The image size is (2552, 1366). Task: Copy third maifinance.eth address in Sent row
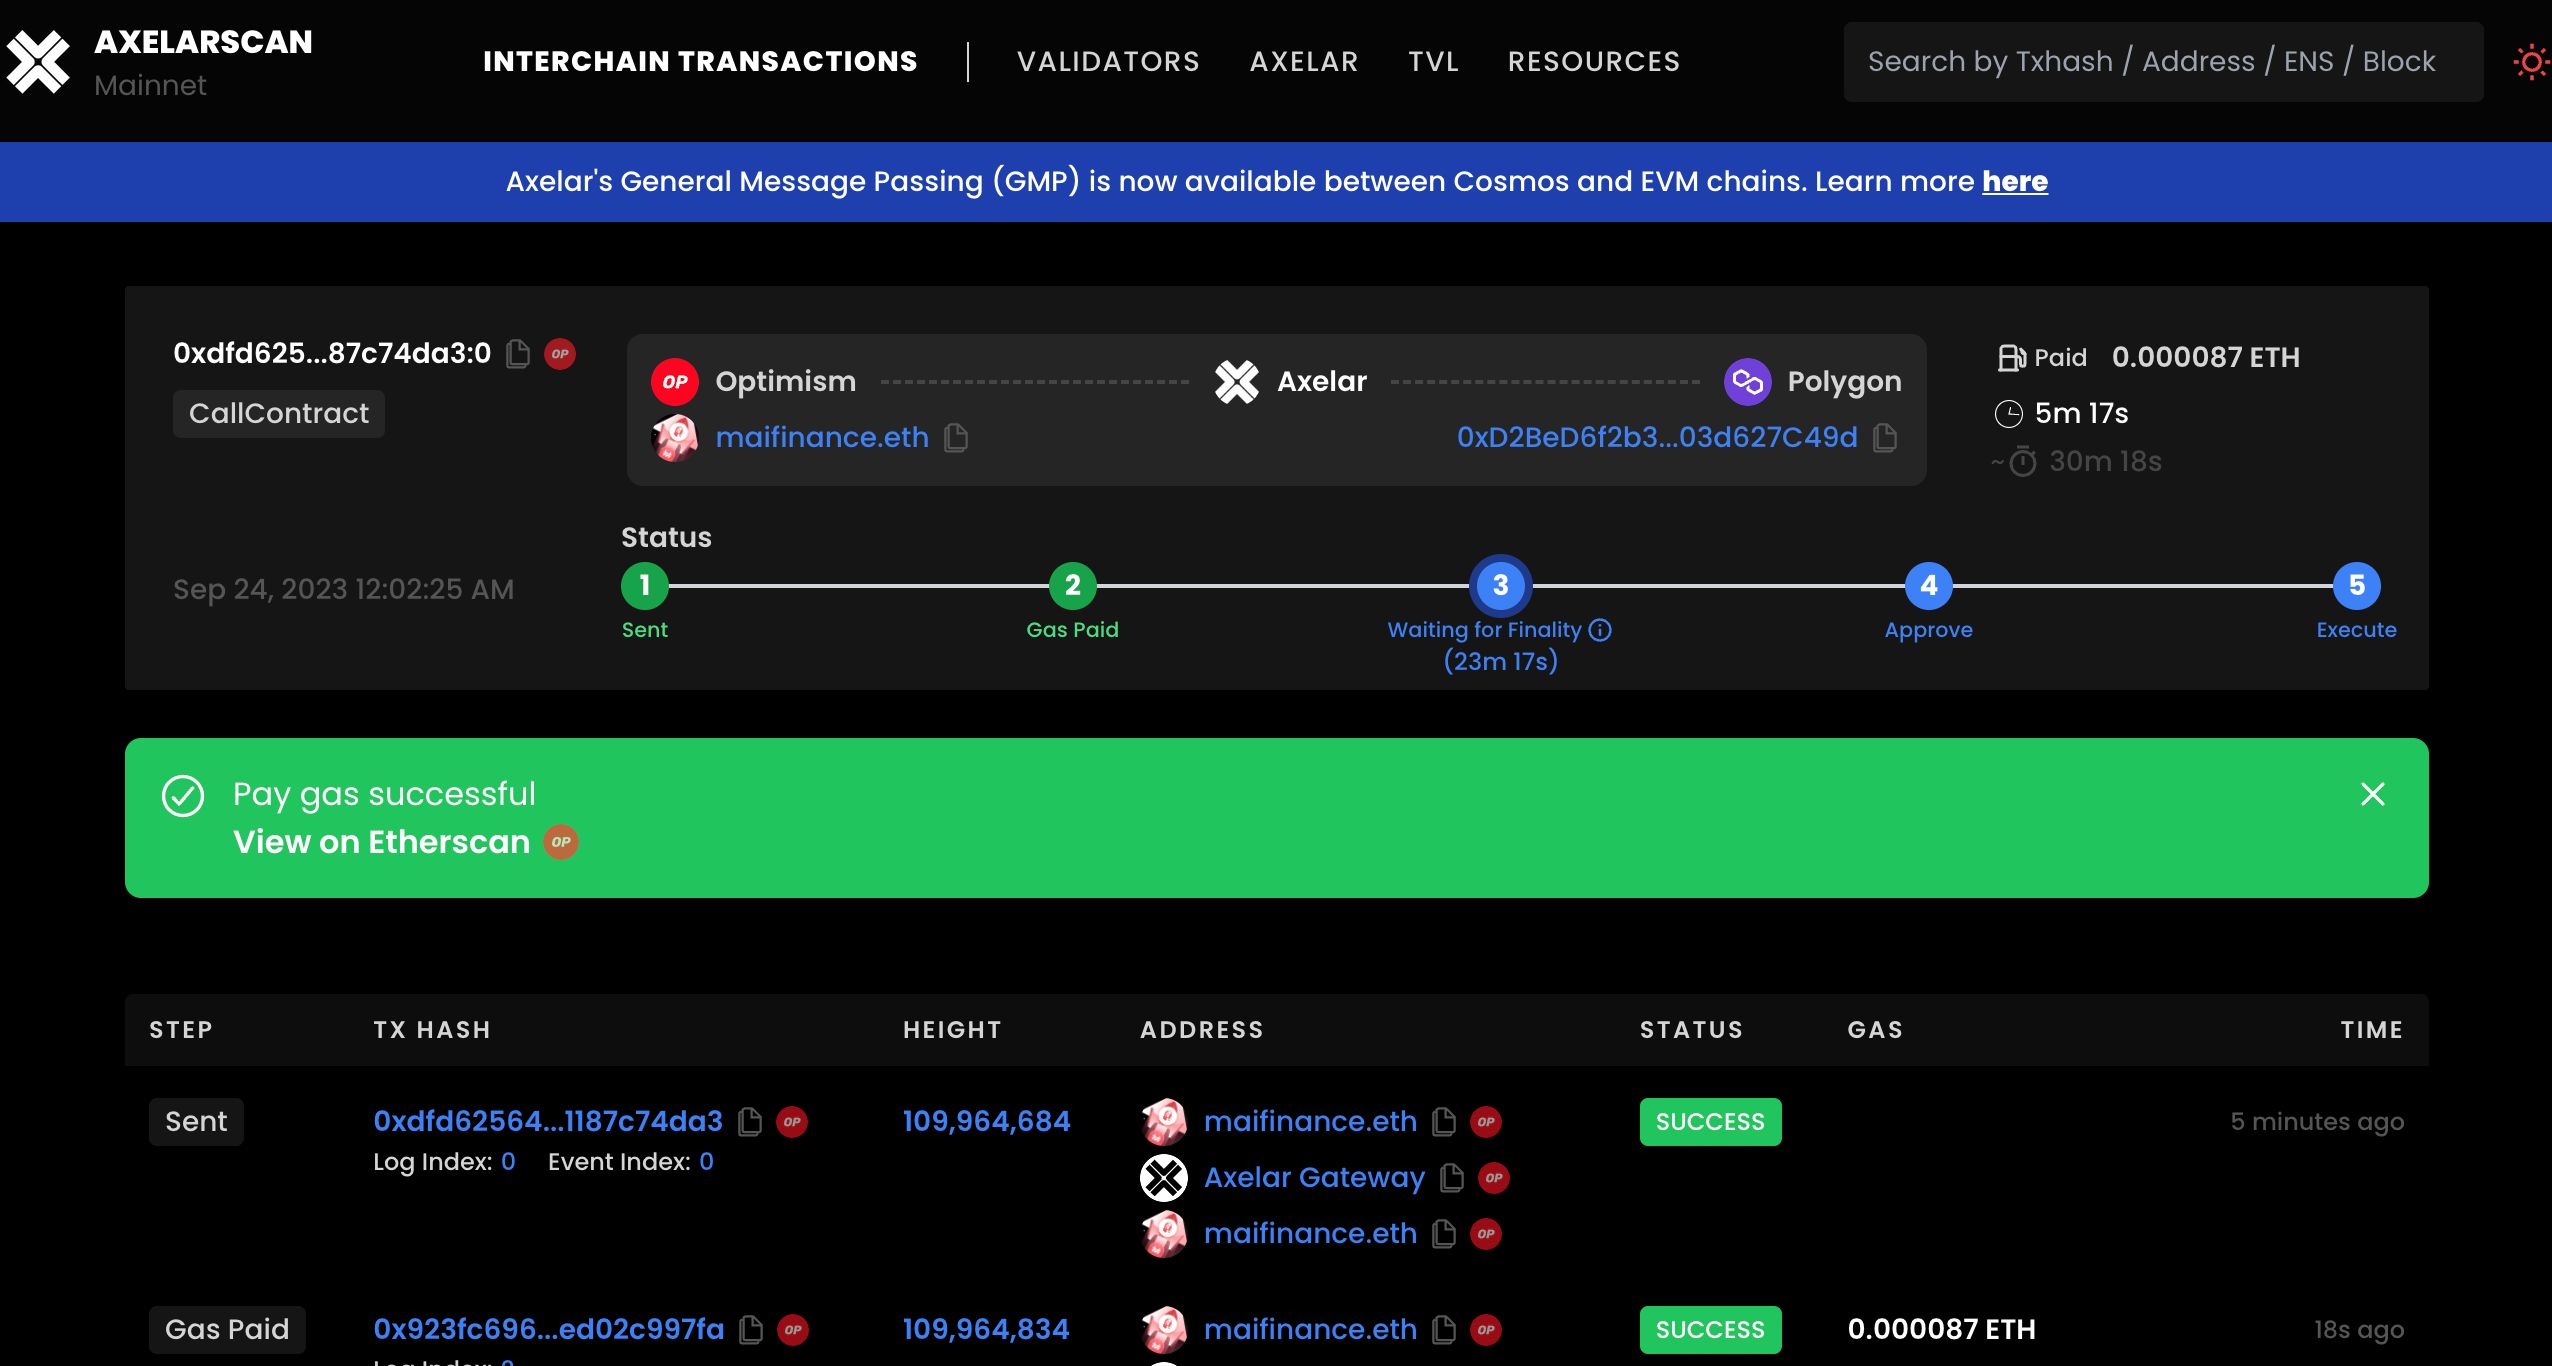(1444, 1234)
